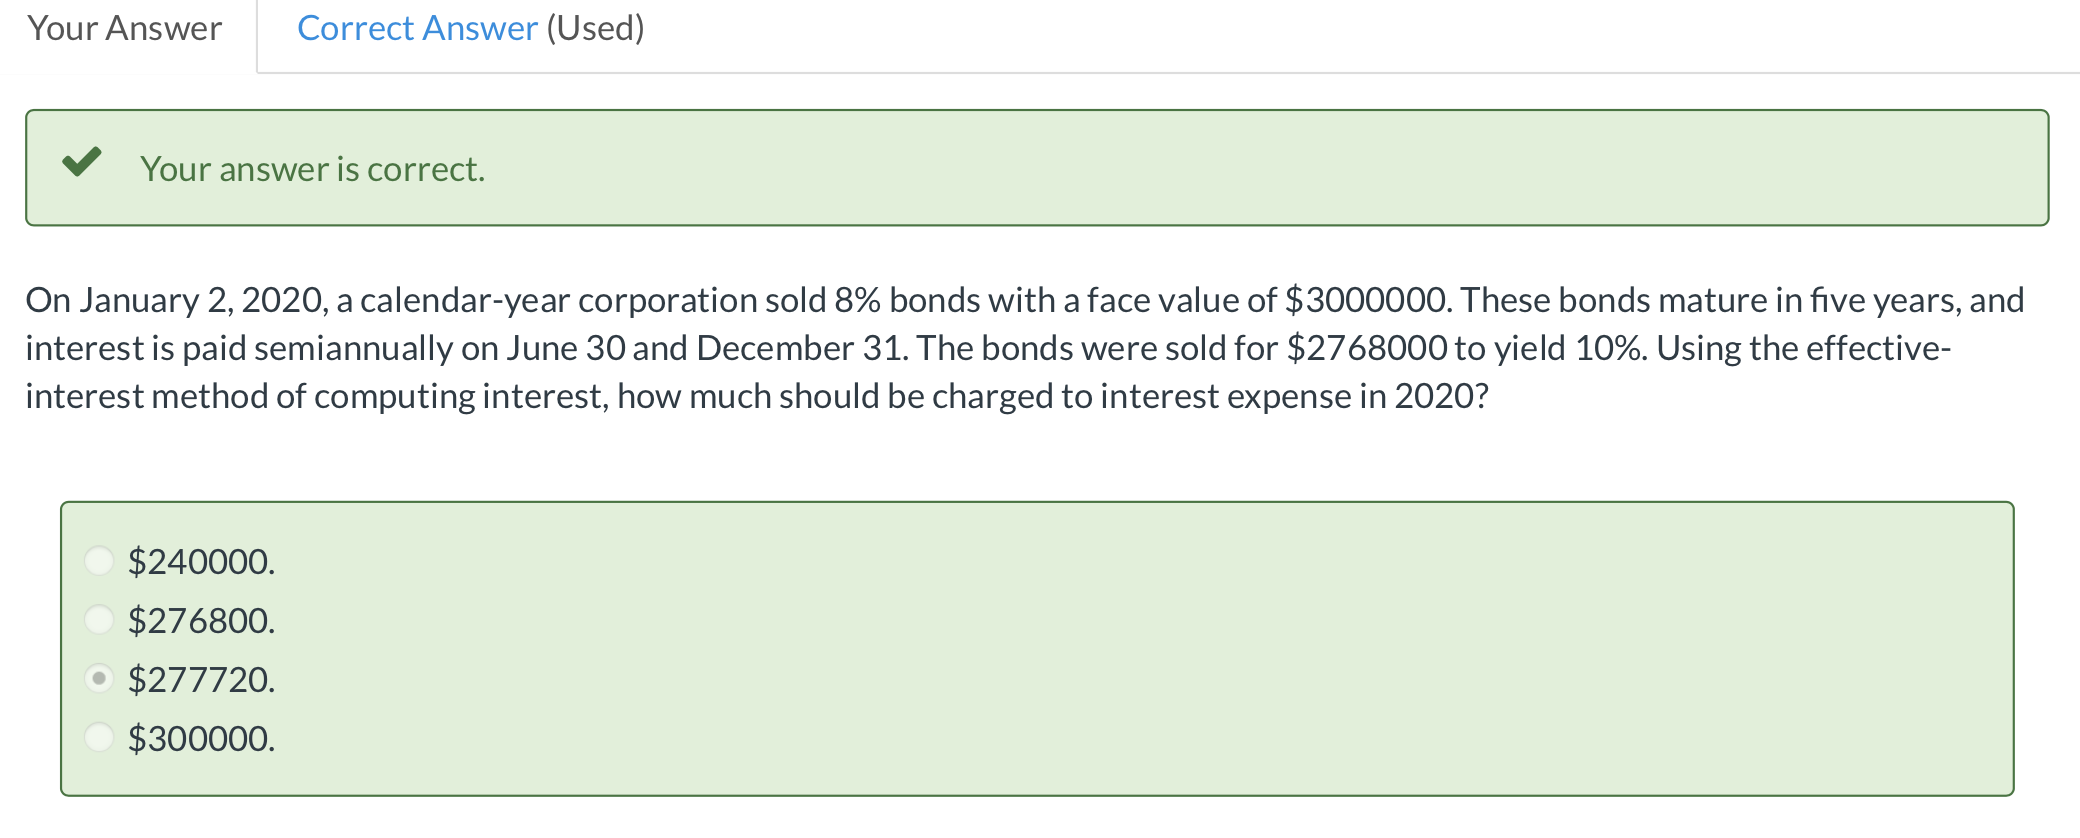Click the selected $277720 radio indicator
The image size is (2080, 838).
click(99, 679)
